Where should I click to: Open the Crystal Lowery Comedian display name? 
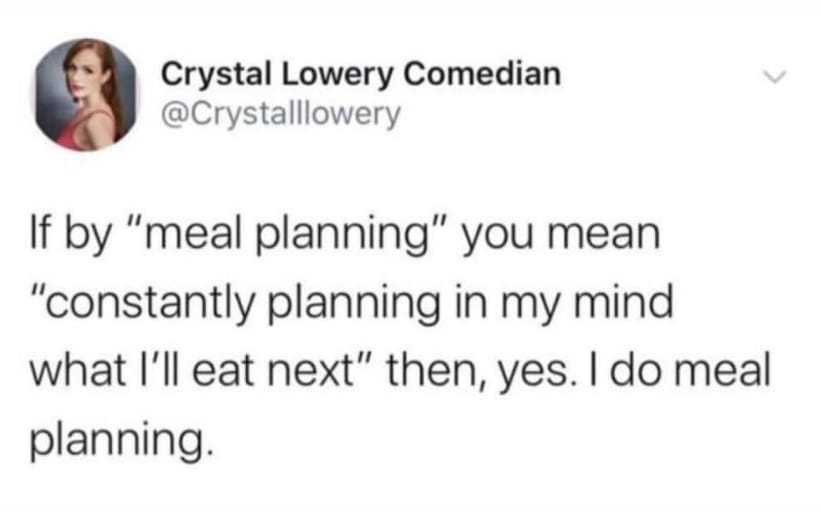click(x=361, y=75)
